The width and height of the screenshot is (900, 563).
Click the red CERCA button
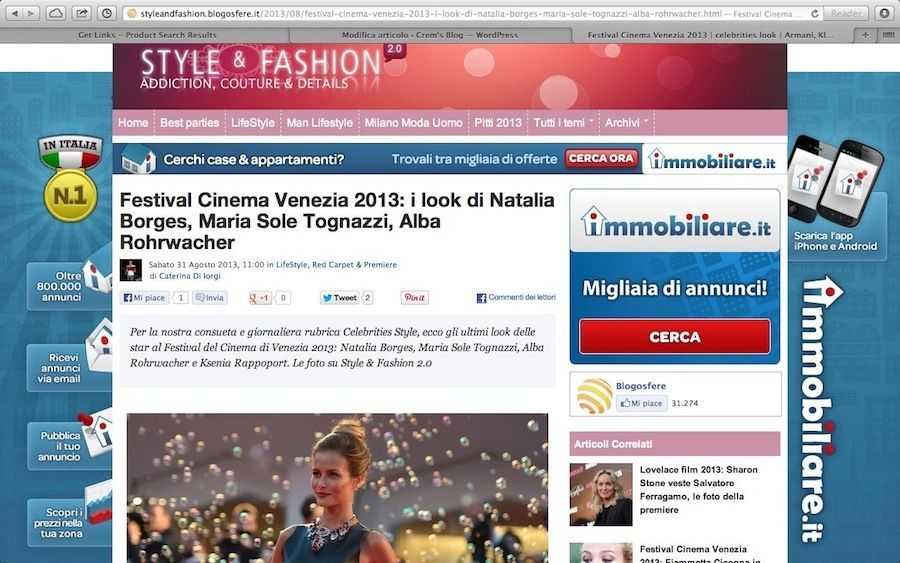click(x=675, y=336)
